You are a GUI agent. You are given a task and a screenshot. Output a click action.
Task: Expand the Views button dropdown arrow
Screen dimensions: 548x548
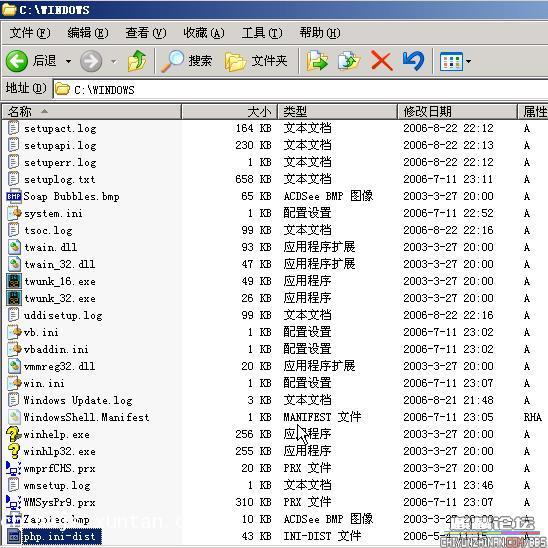(468, 62)
